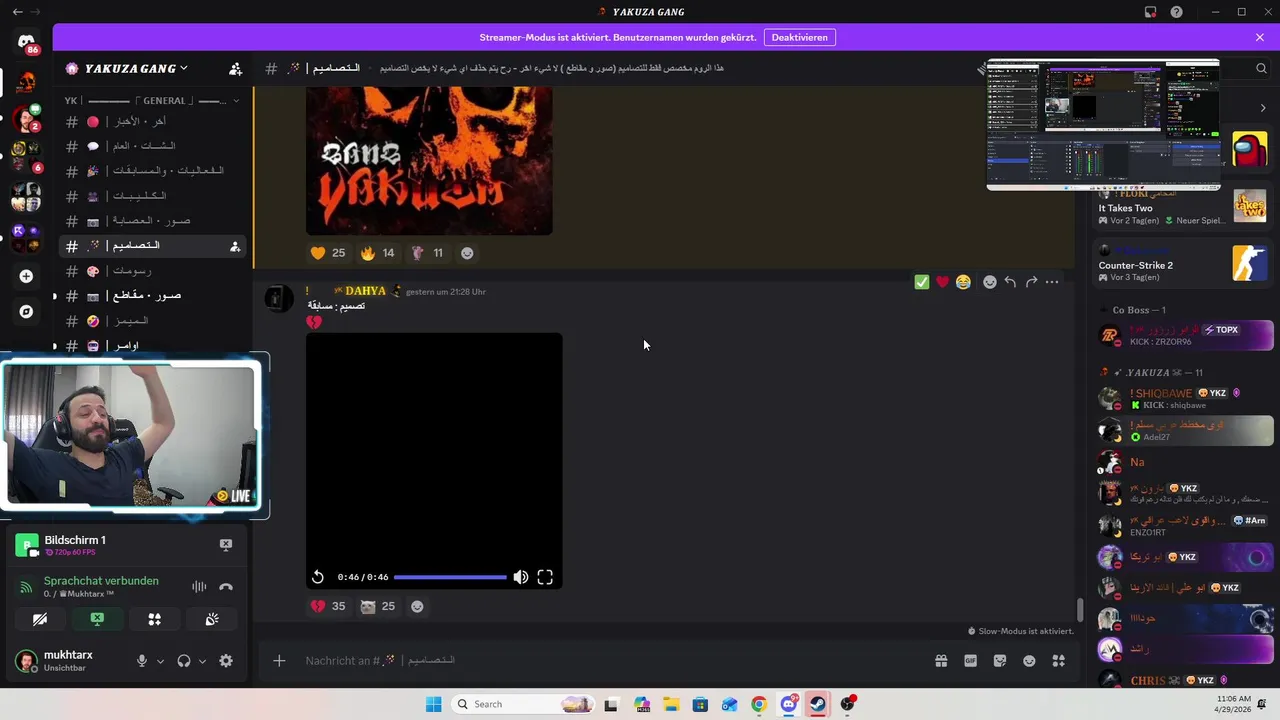Toggle screen share button in voice panel
The height and width of the screenshot is (720, 1280).
click(97, 619)
